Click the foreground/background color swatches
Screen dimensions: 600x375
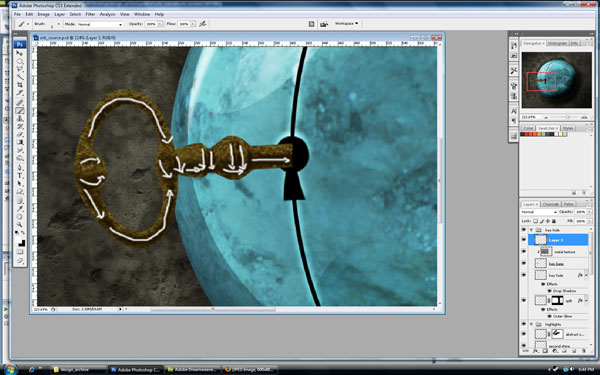click(20, 242)
